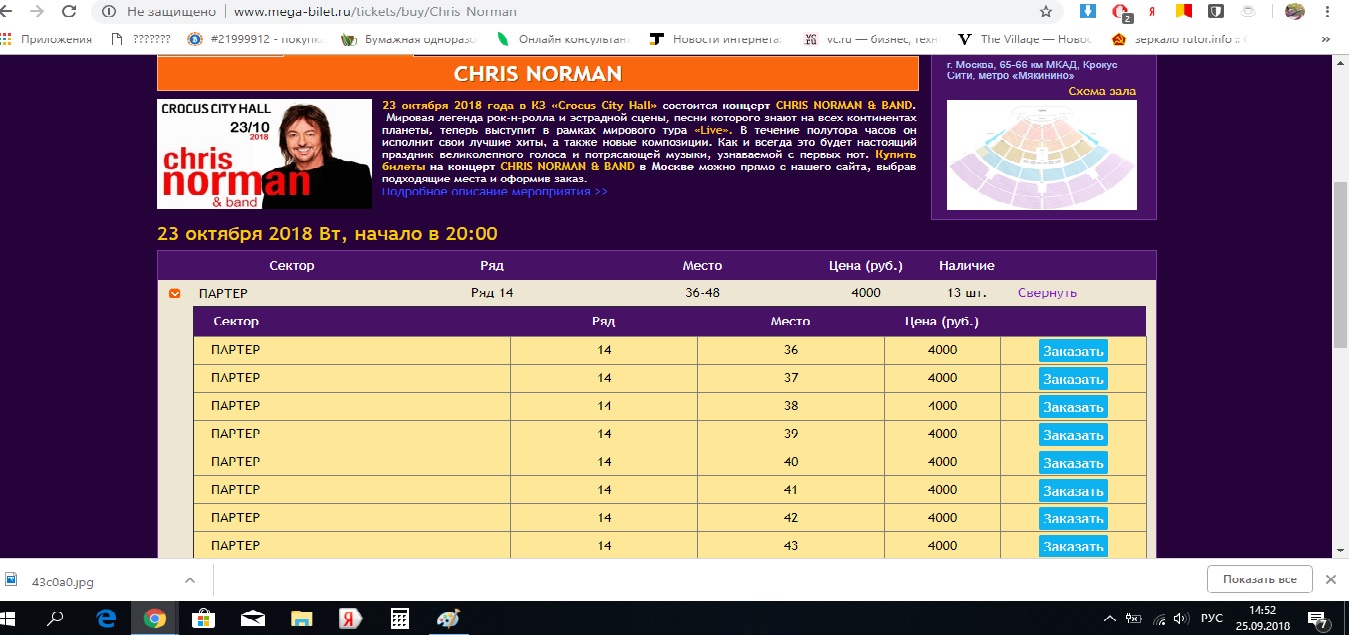
Task: Open Microsoft Edge from the taskbar
Action: coord(106,618)
